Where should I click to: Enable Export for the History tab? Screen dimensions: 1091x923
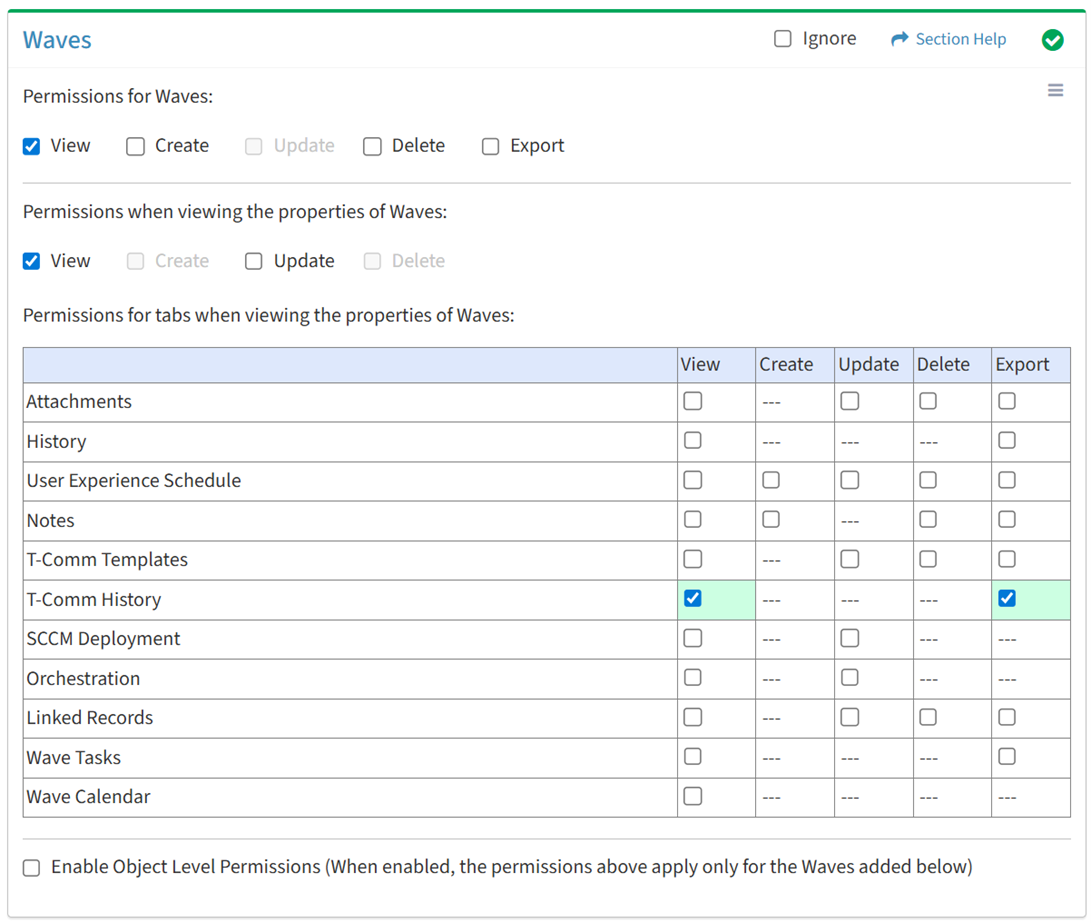click(1007, 441)
